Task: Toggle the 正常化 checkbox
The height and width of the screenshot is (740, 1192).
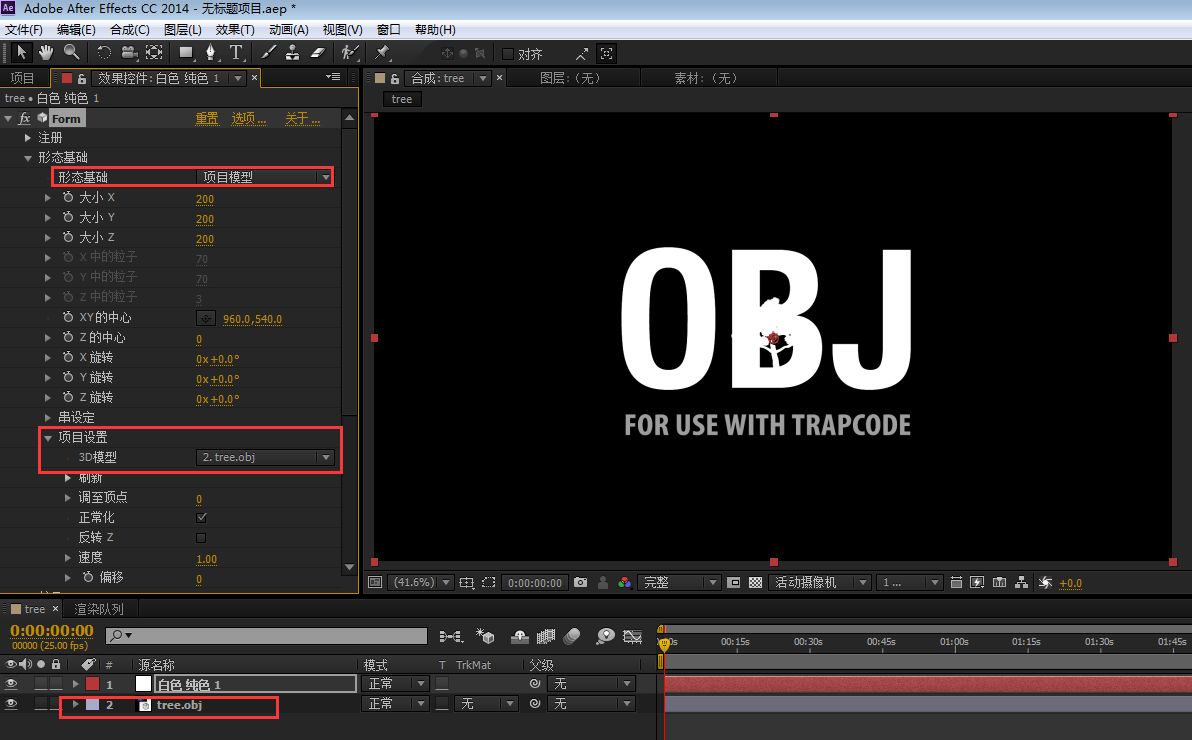Action: [x=201, y=517]
